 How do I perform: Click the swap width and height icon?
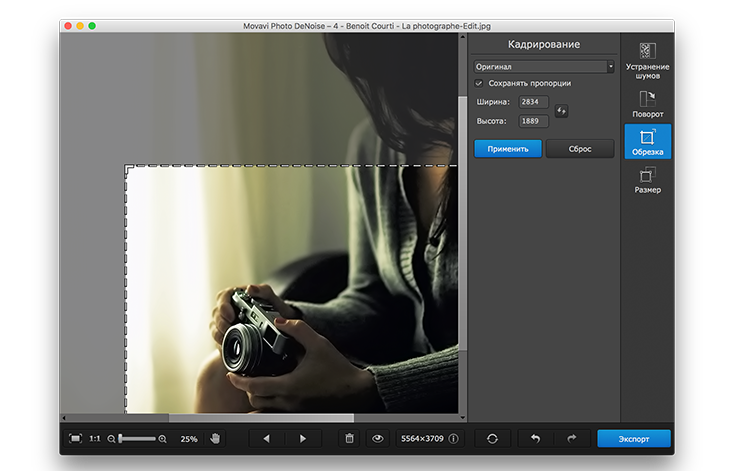(x=561, y=111)
